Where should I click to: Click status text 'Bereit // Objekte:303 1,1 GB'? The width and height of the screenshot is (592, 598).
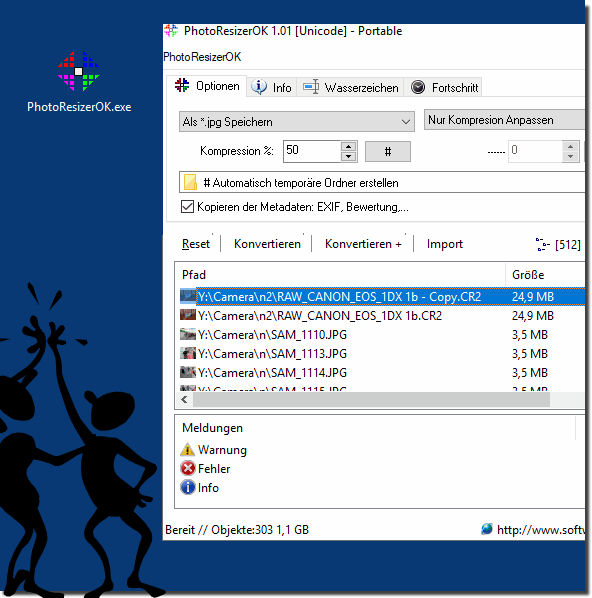tap(237, 530)
